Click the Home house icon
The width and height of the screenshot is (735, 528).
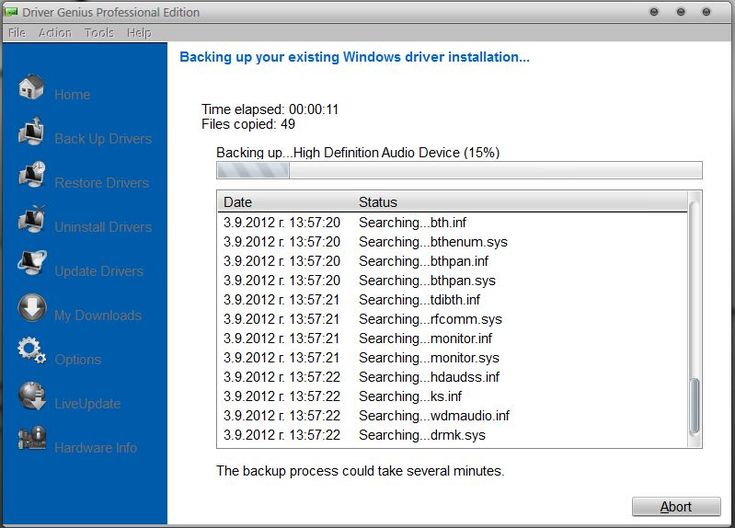pyautogui.click(x=31, y=87)
